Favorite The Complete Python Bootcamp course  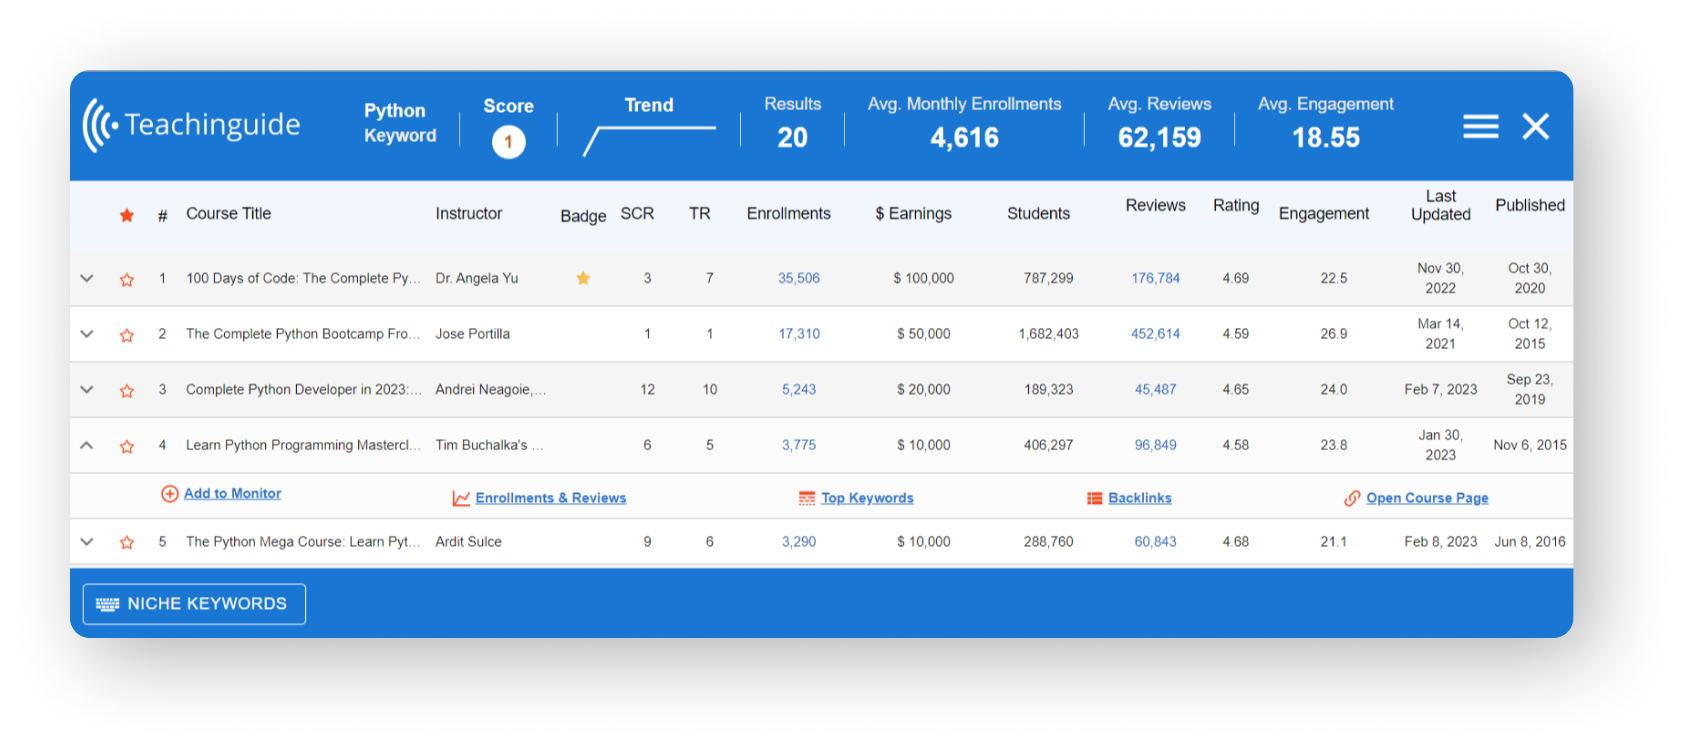(x=127, y=335)
